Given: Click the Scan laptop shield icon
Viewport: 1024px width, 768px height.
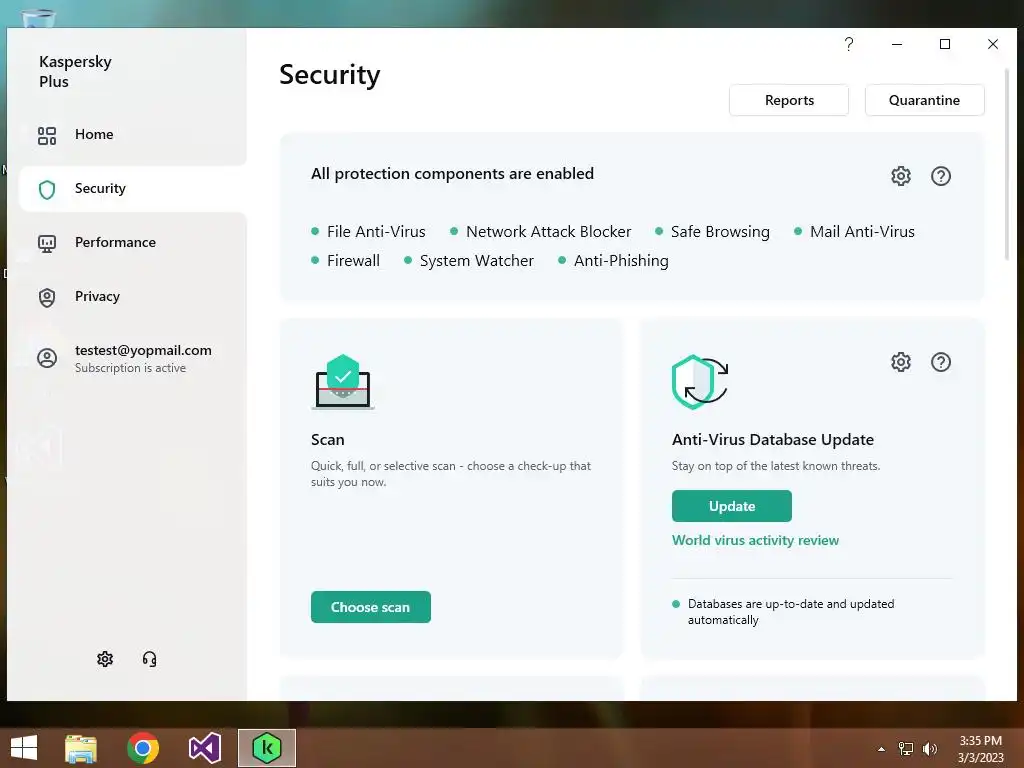Looking at the screenshot, I should [x=343, y=382].
